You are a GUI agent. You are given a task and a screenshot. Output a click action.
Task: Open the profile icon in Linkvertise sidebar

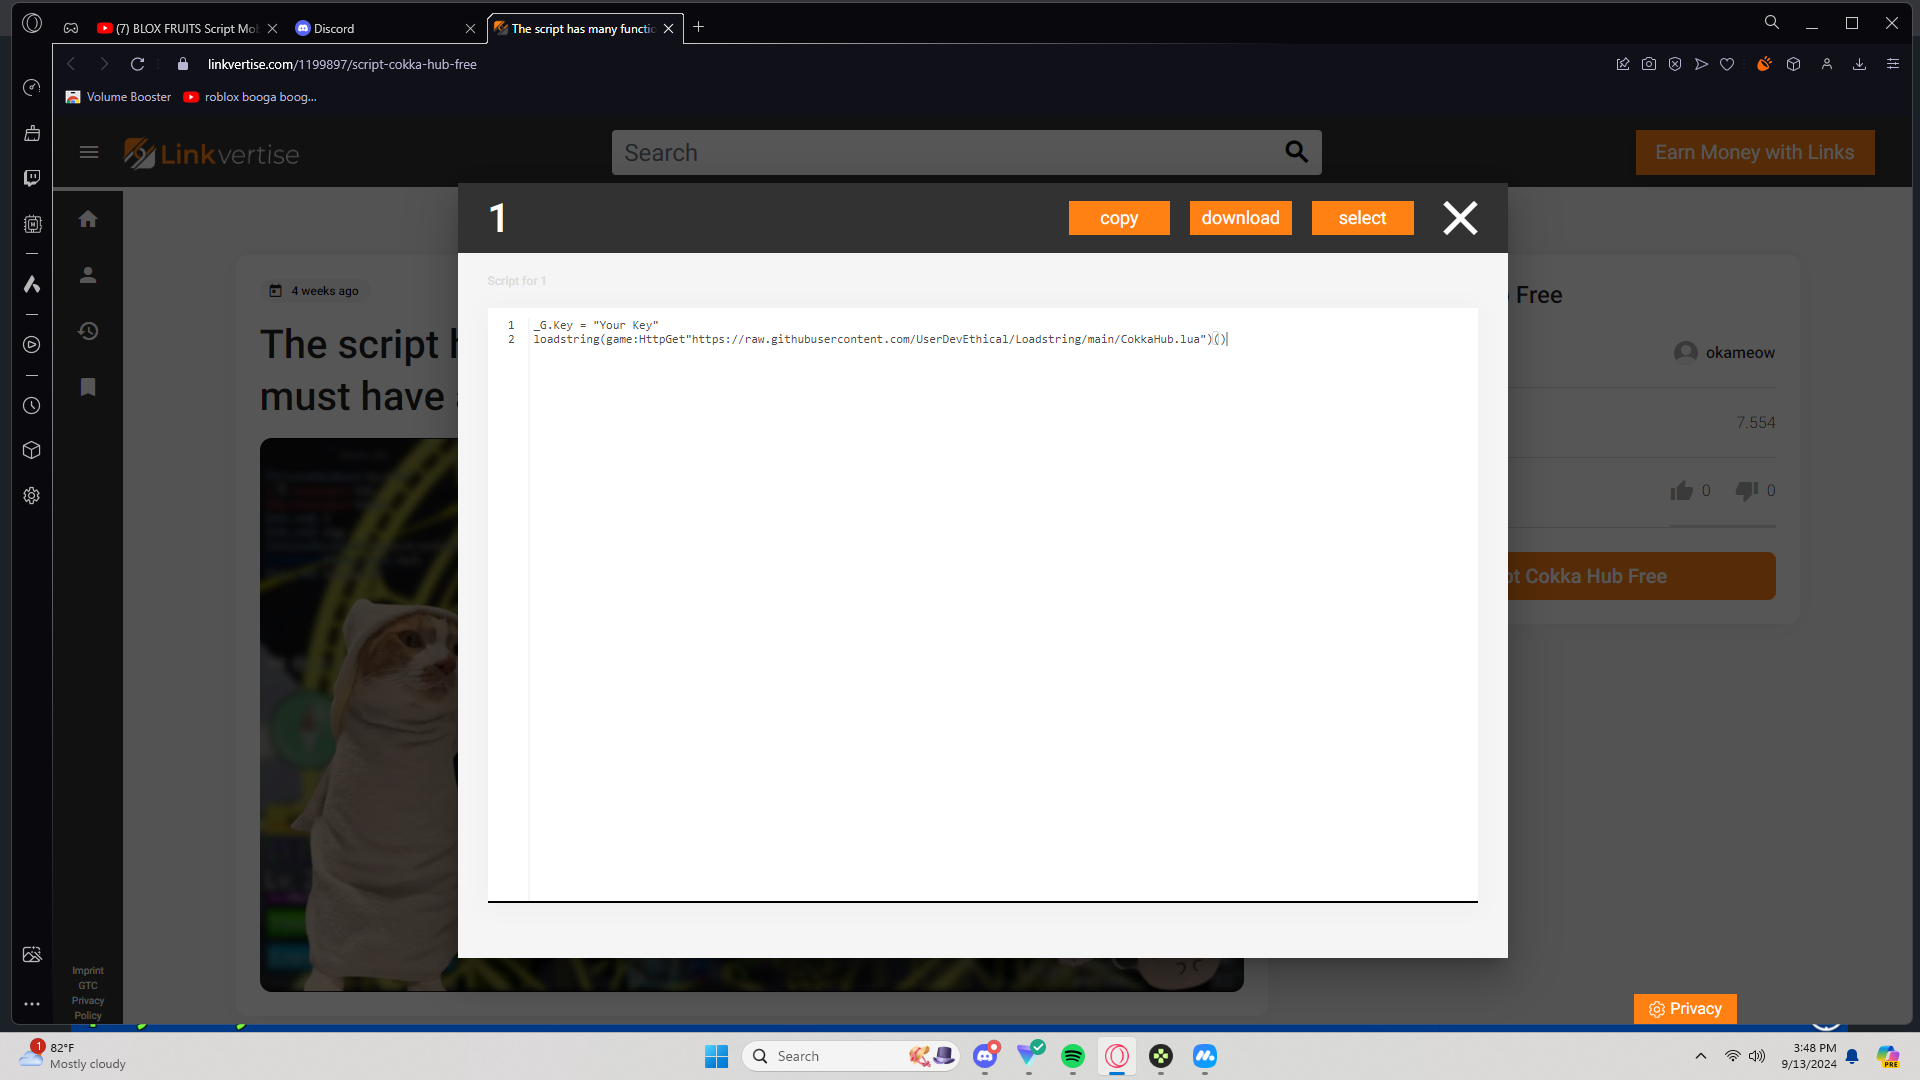click(x=88, y=275)
